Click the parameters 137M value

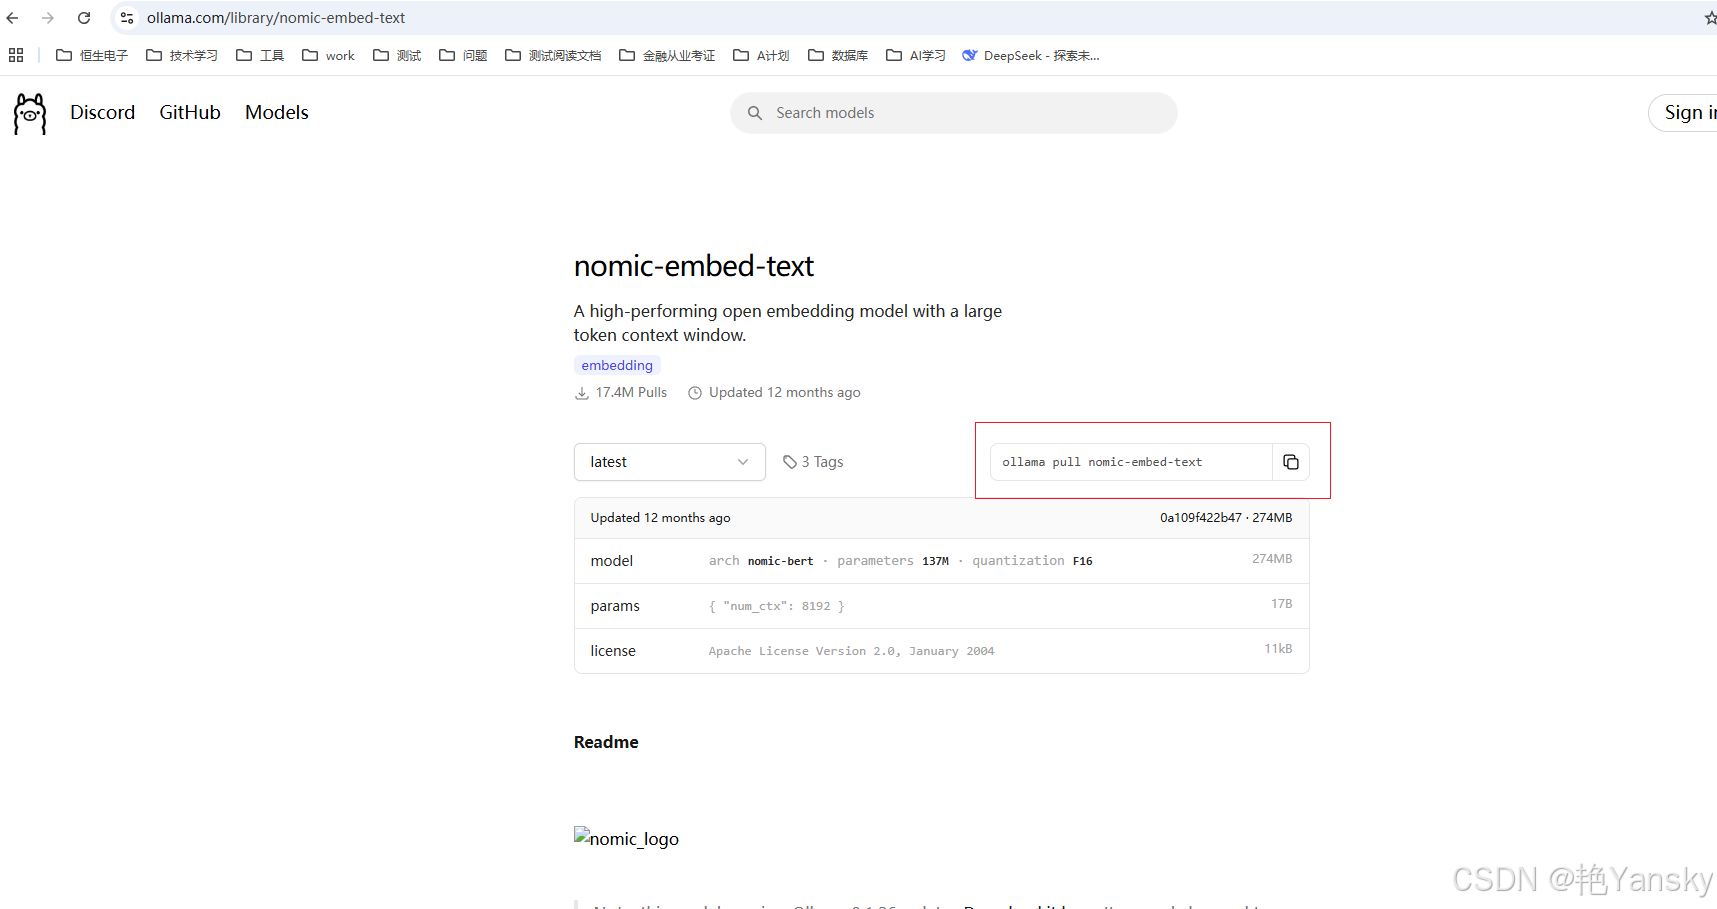point(935,561)
